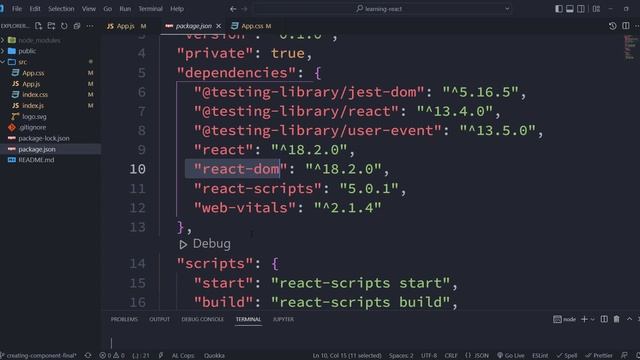
Task: Switch to the App.css tab
Action: pyautogui.click(x=251, y=26)
